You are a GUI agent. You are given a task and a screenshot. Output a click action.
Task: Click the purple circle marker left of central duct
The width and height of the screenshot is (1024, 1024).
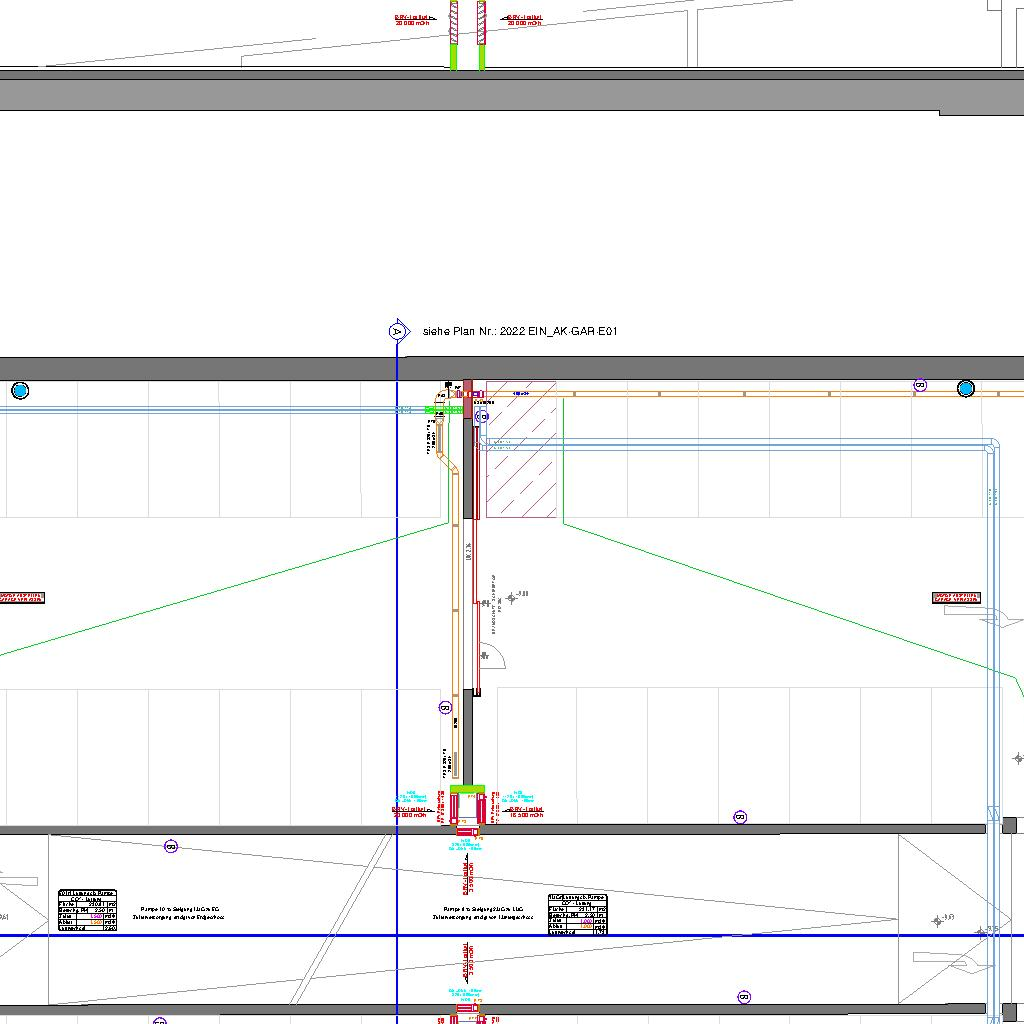coord(446,708)
